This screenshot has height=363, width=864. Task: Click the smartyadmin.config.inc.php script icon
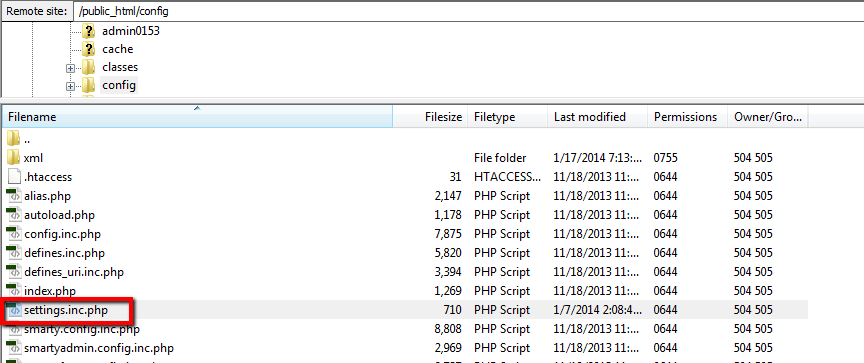point(13,348)
